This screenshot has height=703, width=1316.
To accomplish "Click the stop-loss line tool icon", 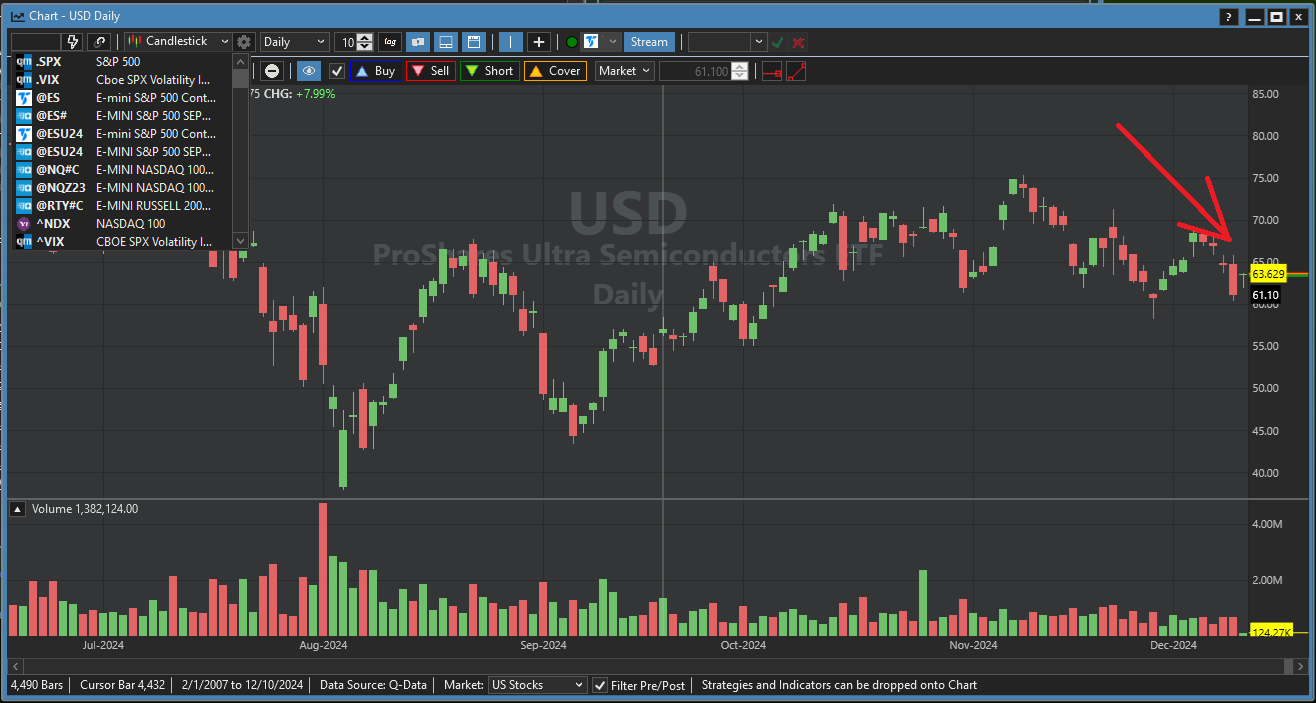I will [x=771, y=71].
